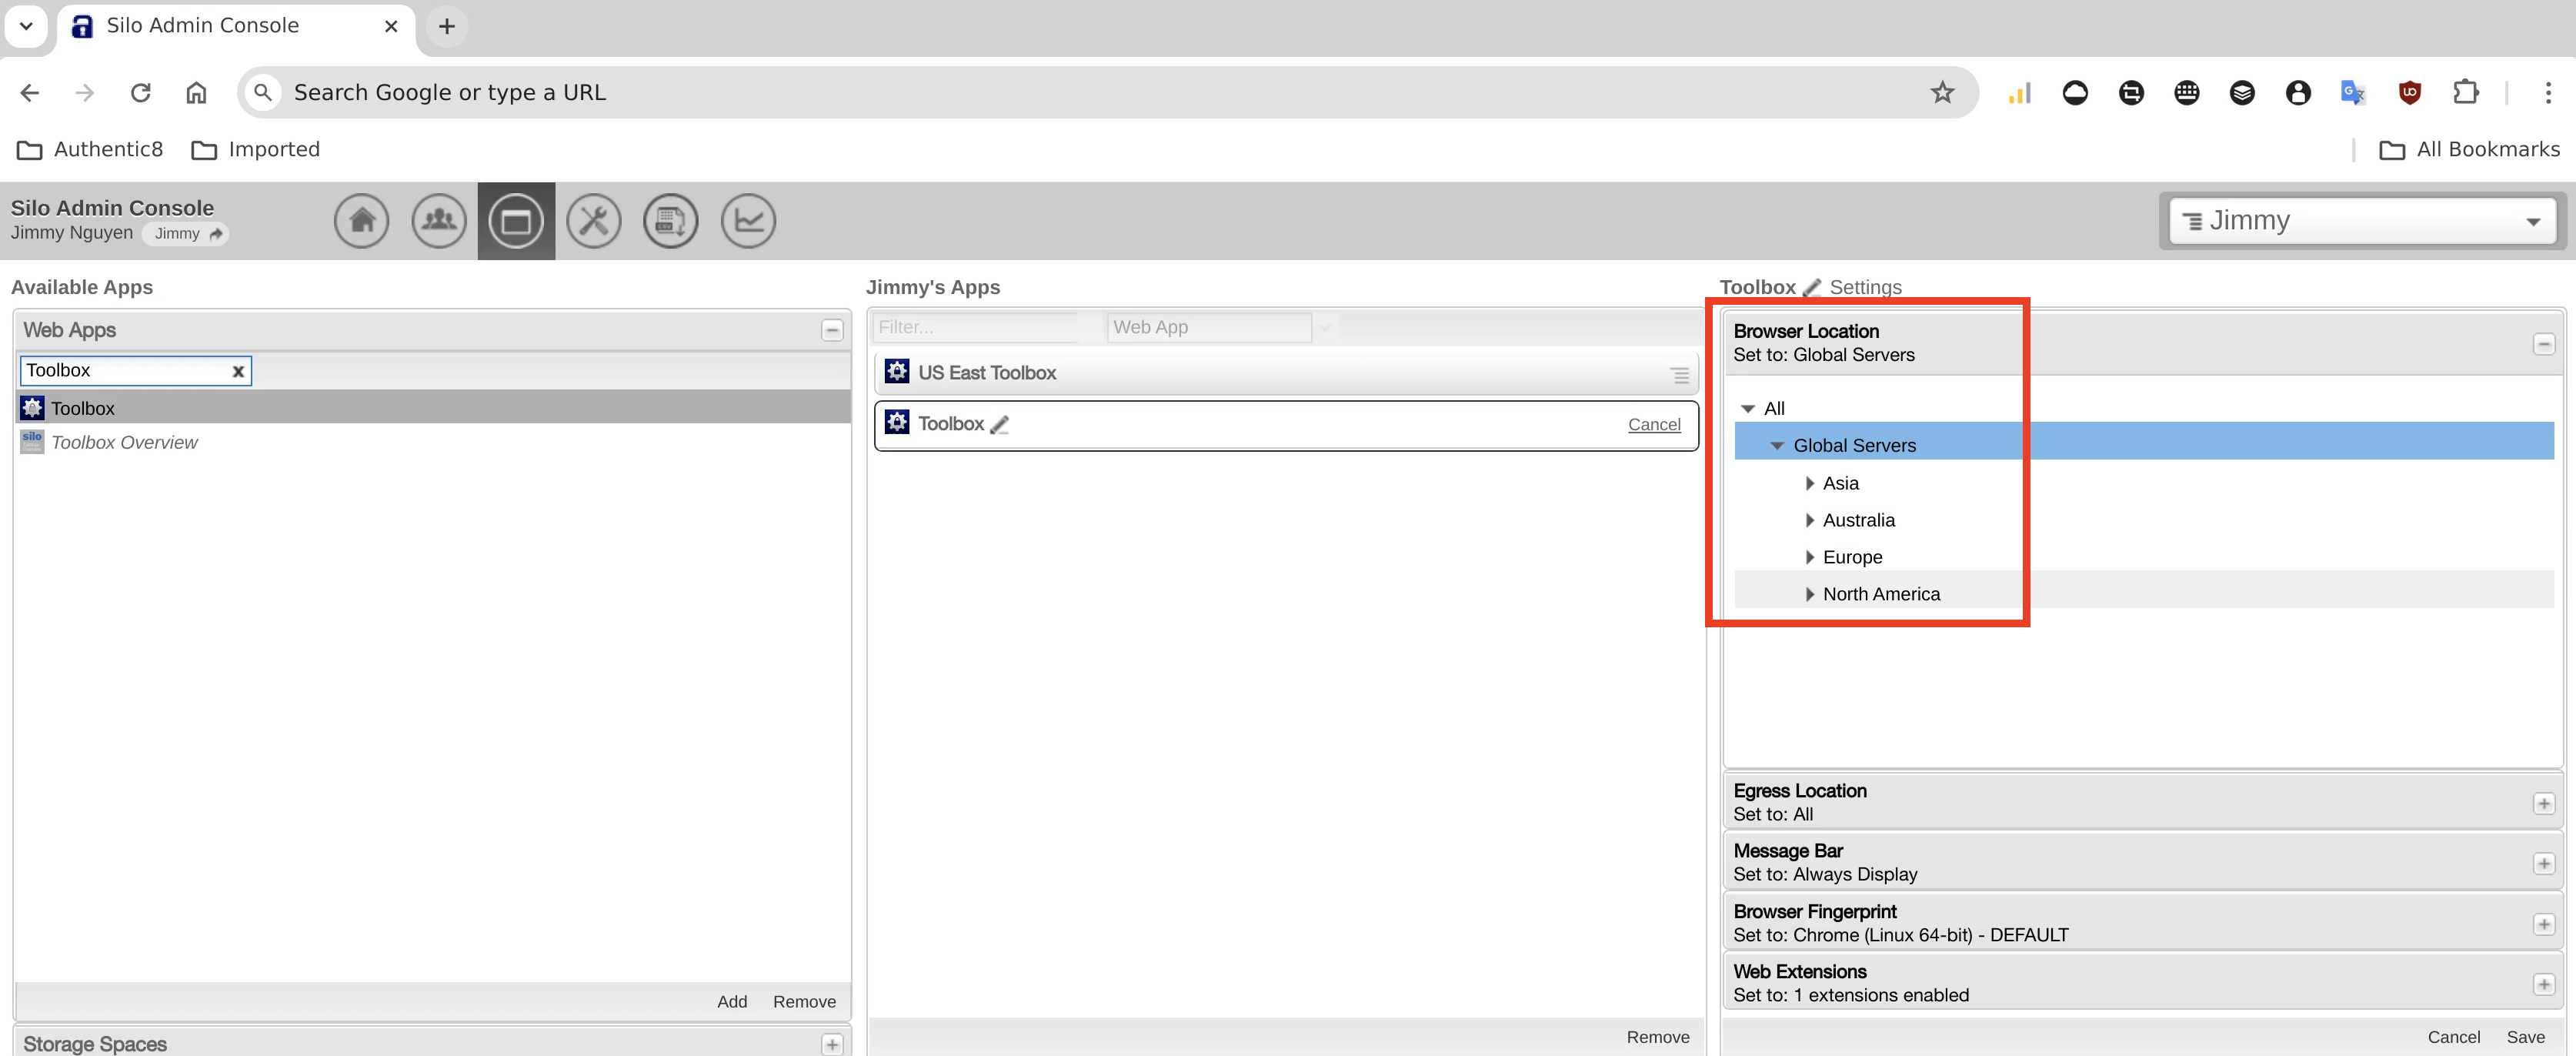Select Global Servers in location tree
Screen dimensions: 2576x1056
tap(1854, 446)
